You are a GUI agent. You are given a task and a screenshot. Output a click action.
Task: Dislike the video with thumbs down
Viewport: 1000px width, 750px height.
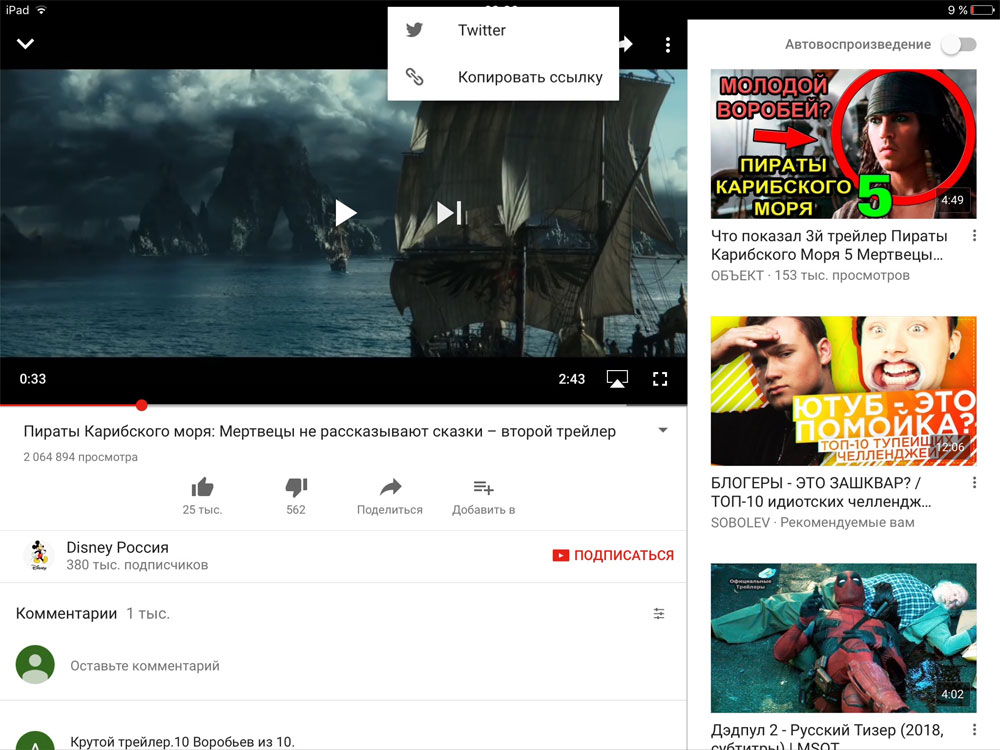tap(296, 496)
